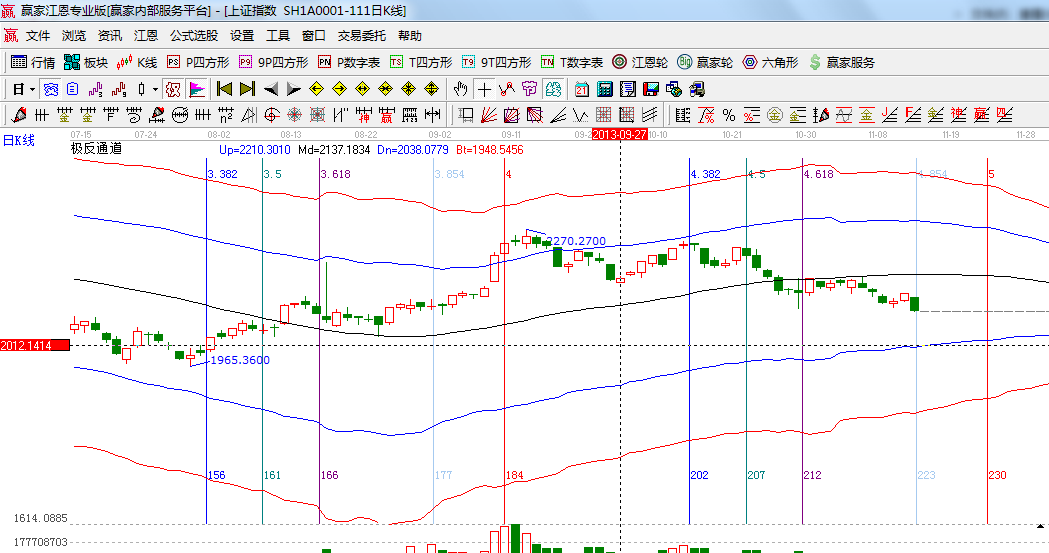The width and height of the screenshot is (1049, 553).
Task: Open the 公式选股 menu
Action: (x=193, y=35)
